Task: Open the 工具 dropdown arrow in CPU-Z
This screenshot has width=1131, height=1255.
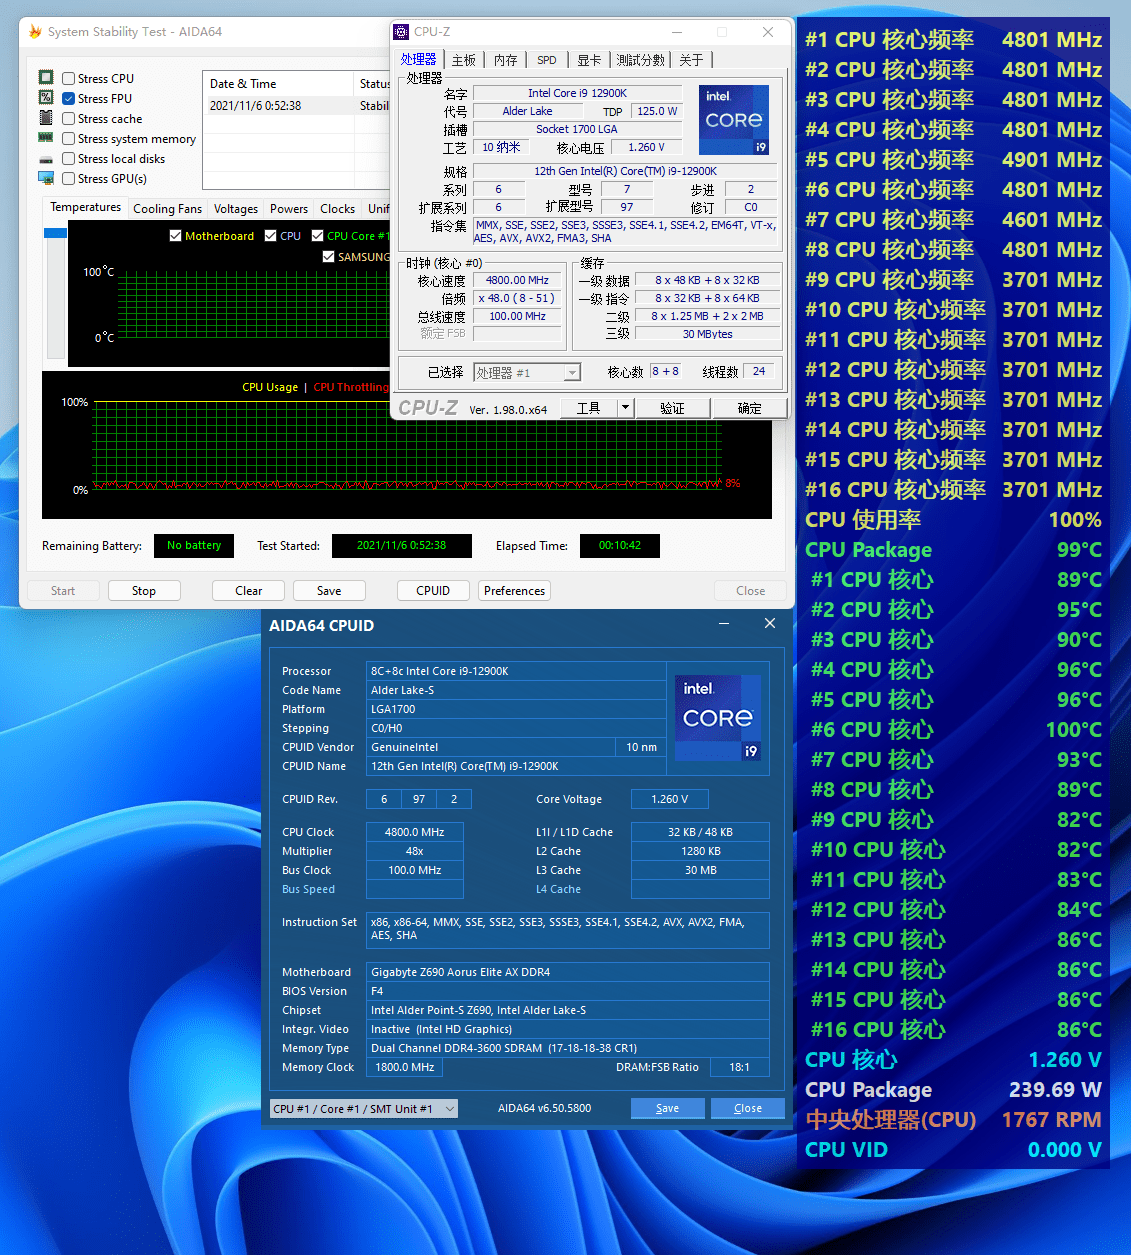Action: [626, 407]
